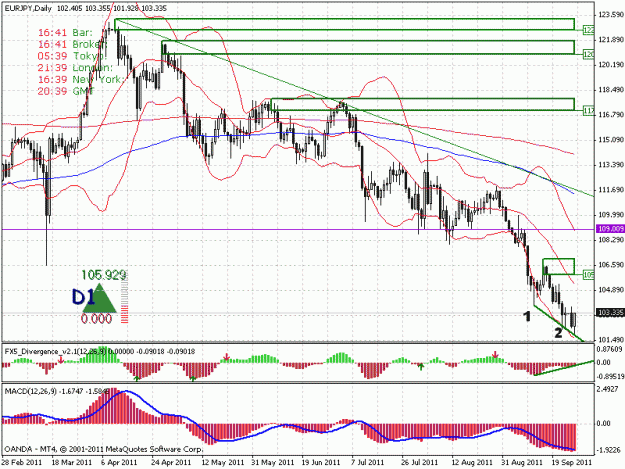Viewport: 625px width, 469px height.
Task: Click the 116.790 price axis label
Action: [611, 115]
